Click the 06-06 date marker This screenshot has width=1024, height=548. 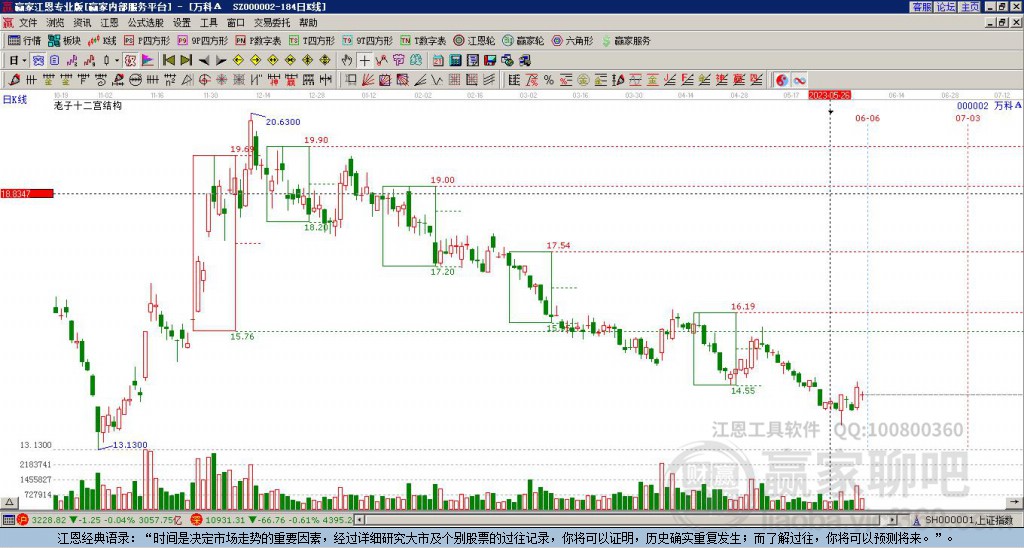(867, 118)
